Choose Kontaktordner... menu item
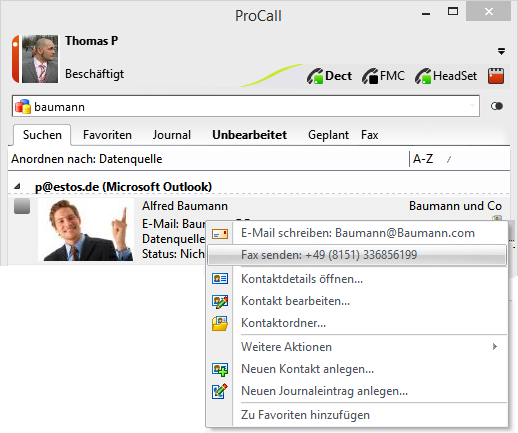This screenshot has height=433, width=518. click(x=357, y=323)
